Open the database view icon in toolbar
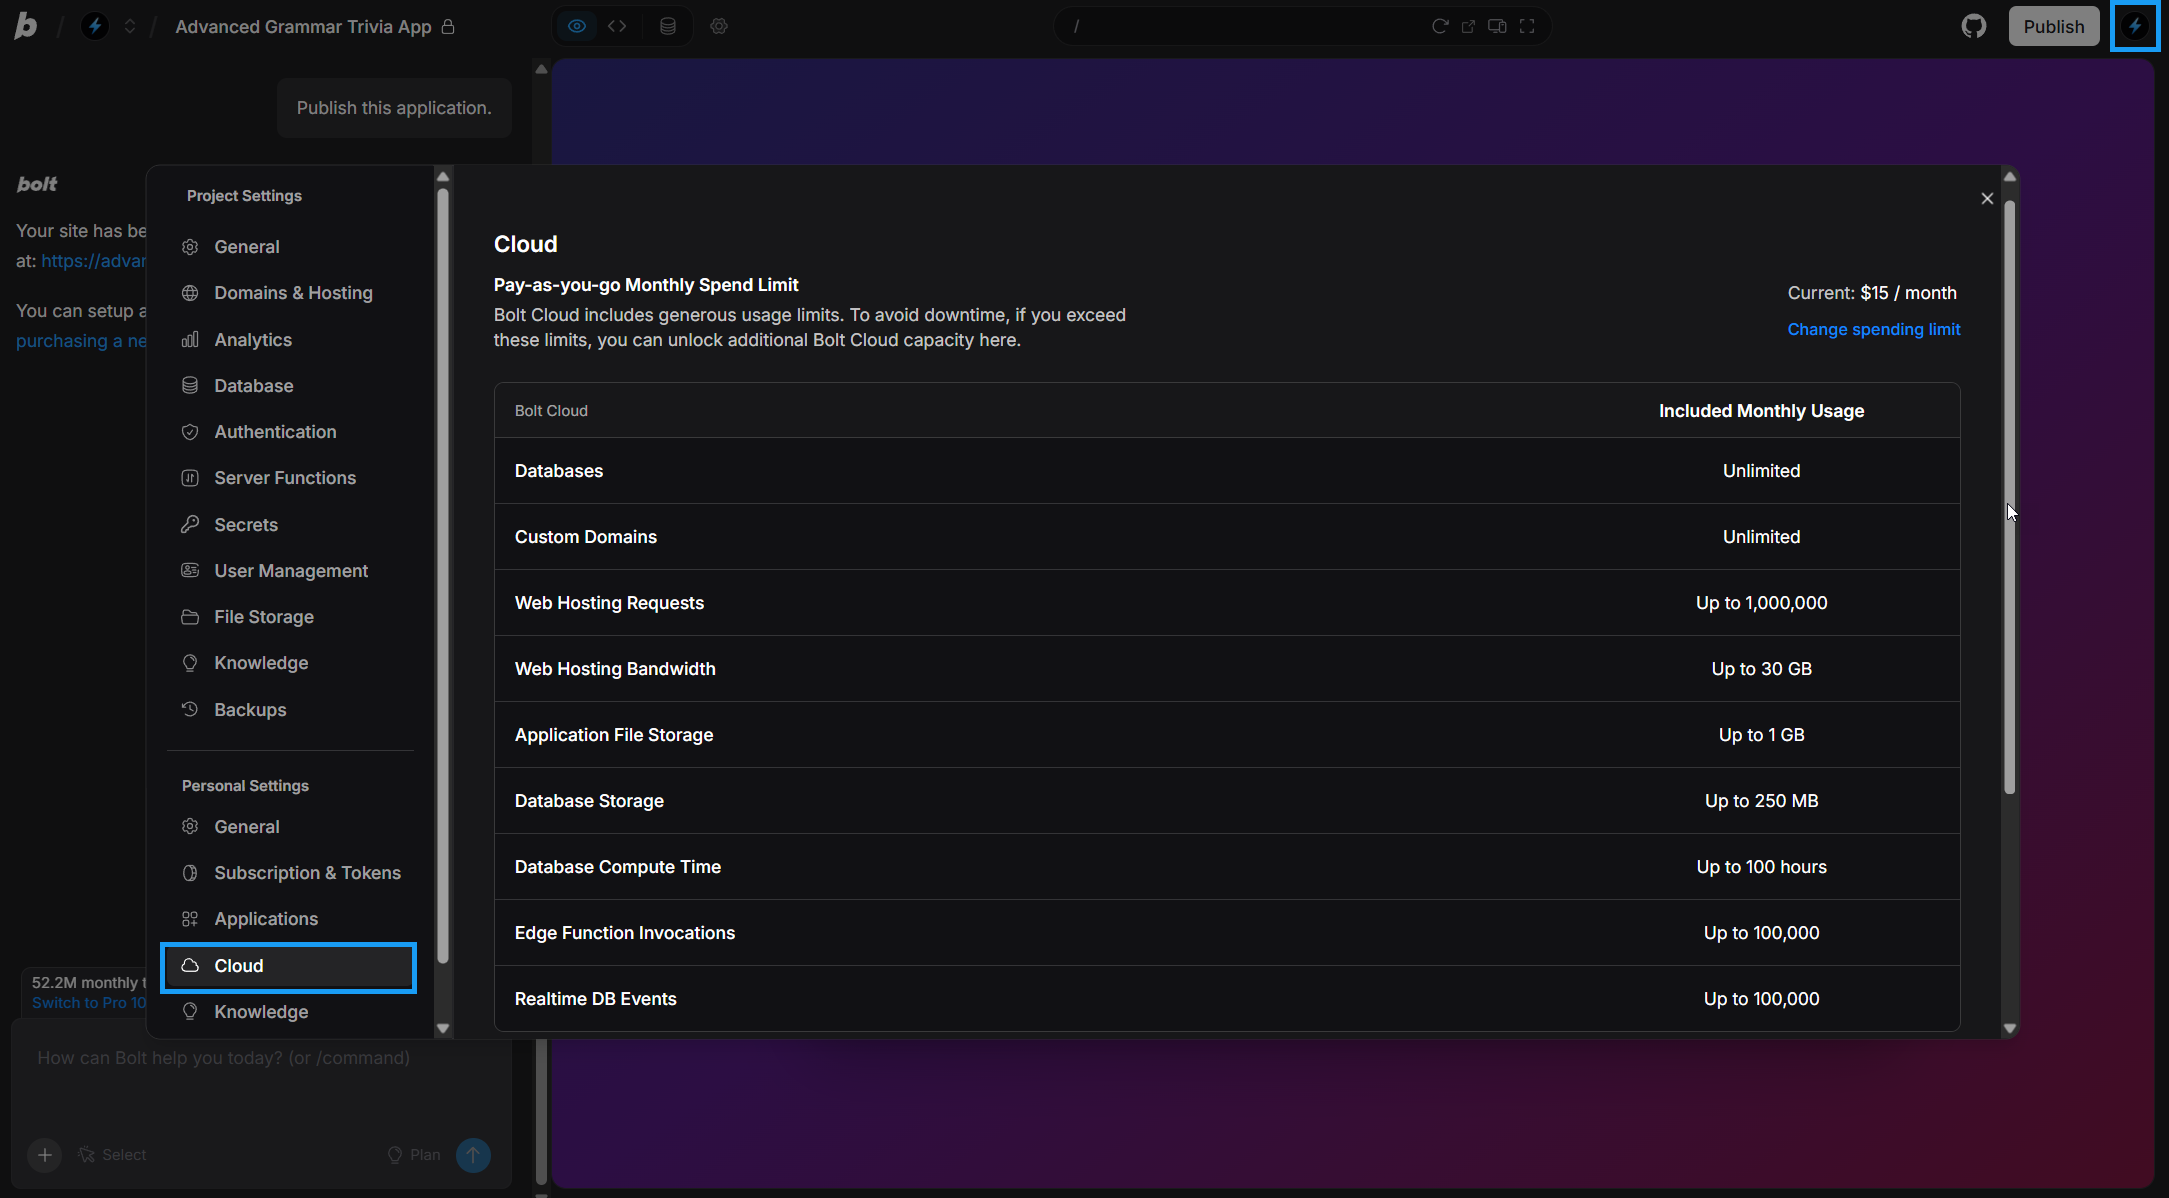The width and height of the screenshot is (2169, 1198). coord(668,26)
